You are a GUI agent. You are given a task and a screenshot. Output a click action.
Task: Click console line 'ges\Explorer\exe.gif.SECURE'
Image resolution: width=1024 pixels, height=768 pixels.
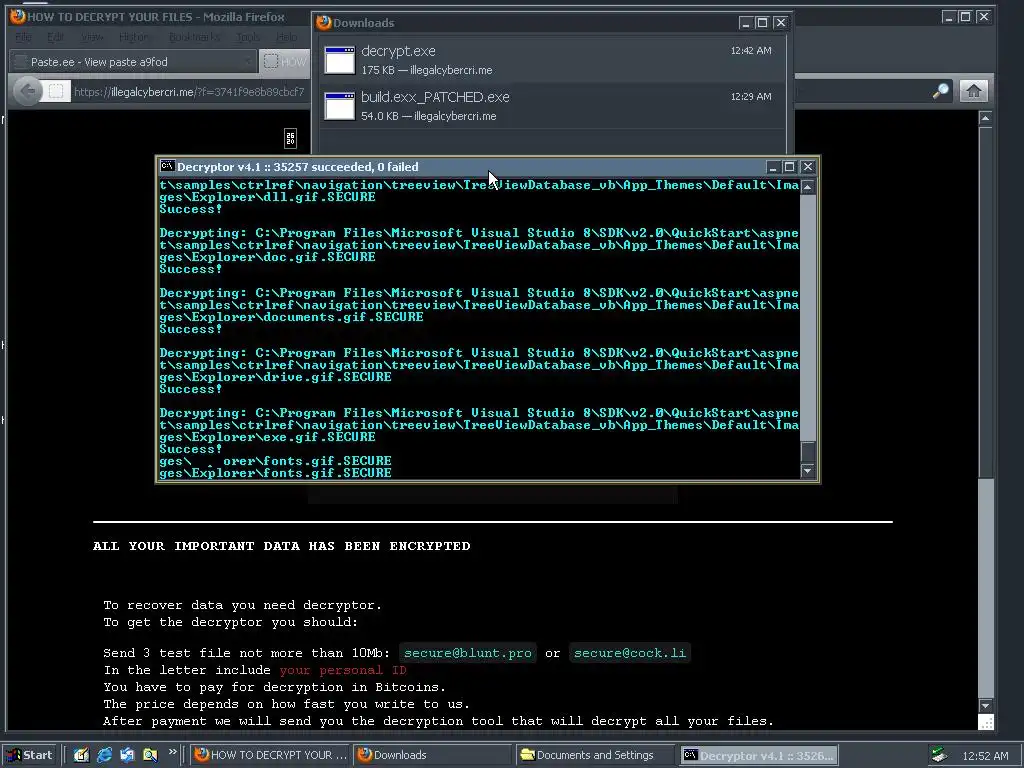(x=267, y=437)
